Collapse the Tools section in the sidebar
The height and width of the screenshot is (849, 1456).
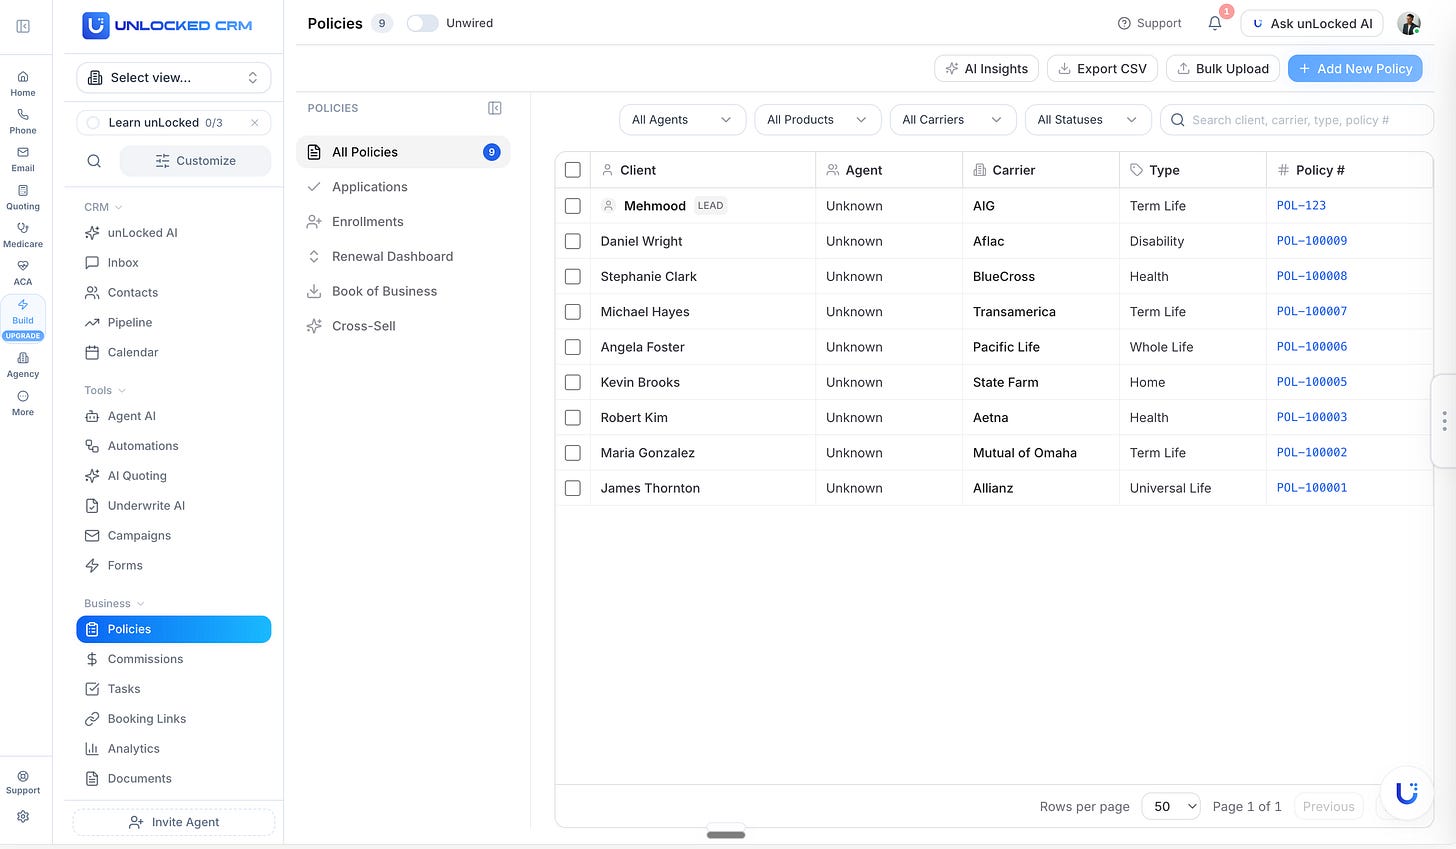coord(105,390)
